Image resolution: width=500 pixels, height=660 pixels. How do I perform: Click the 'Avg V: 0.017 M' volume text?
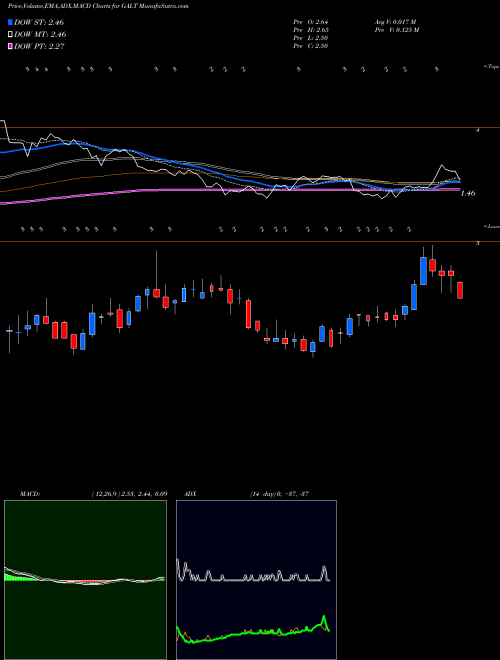[x=396, y=22]
